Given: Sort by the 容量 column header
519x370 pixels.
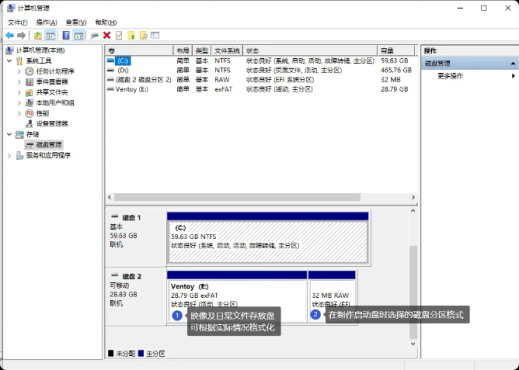Looking at the screenshot, I should pyautogui.click(x=396, y=51).
